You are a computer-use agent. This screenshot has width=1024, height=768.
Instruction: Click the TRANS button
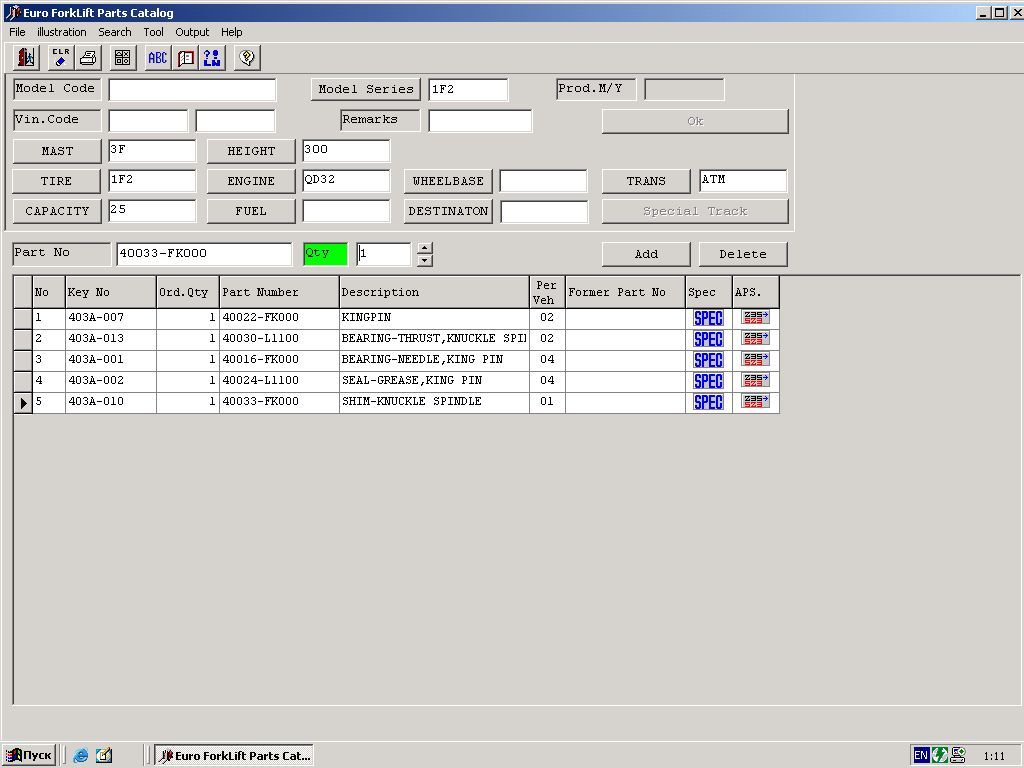[x=646, y=181]
